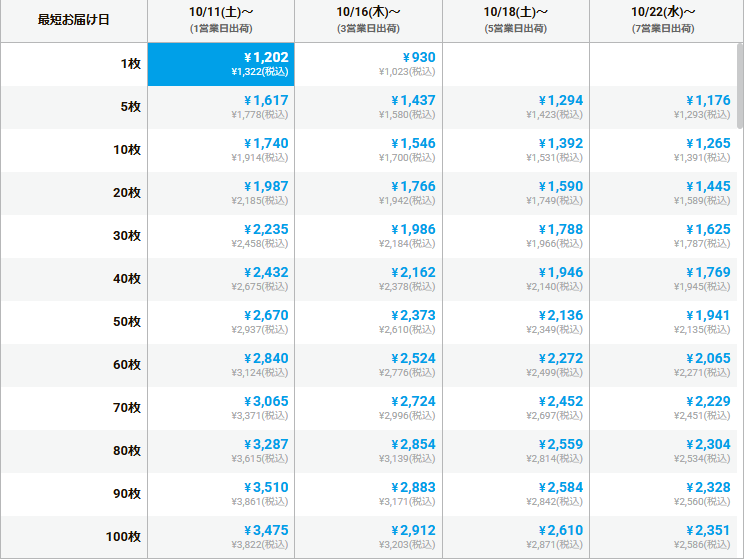Select ¥2,351 price for 100枚
The height and width of the screenshot is (560, 746).
tap(663, 537)
